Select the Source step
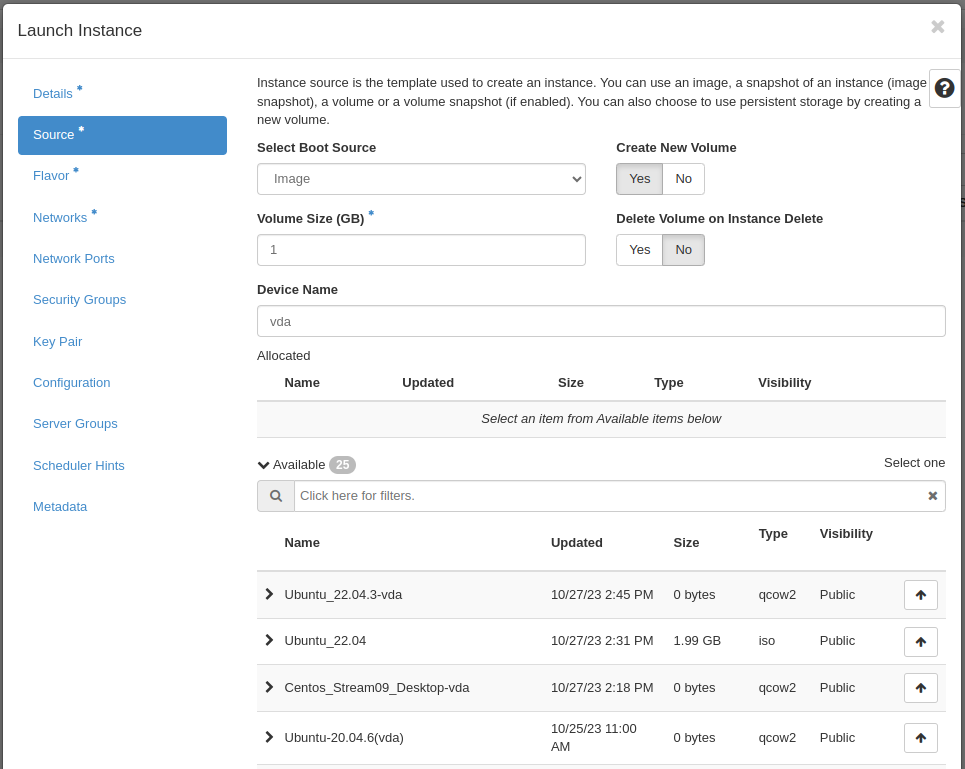Viewport: 965px width, 769px height. tap(122, 135)
